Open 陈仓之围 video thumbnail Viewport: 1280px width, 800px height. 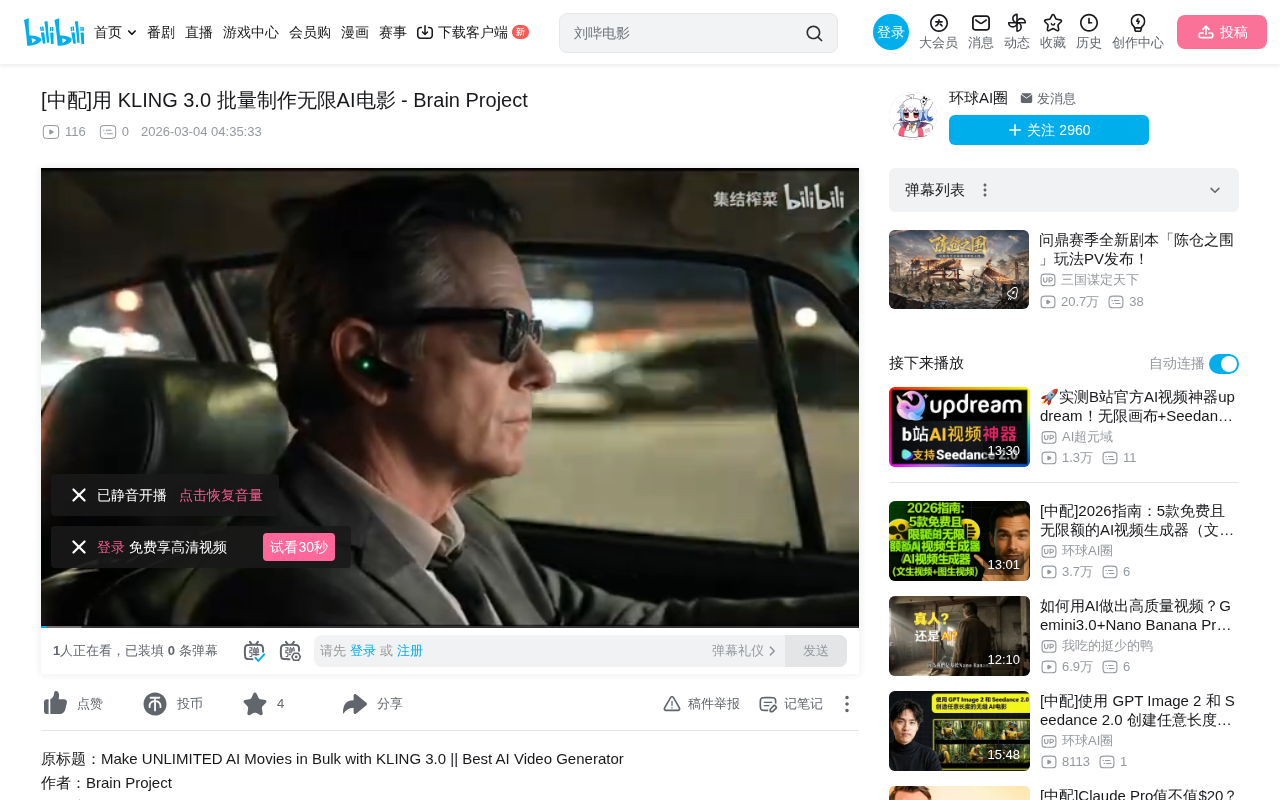959,270
